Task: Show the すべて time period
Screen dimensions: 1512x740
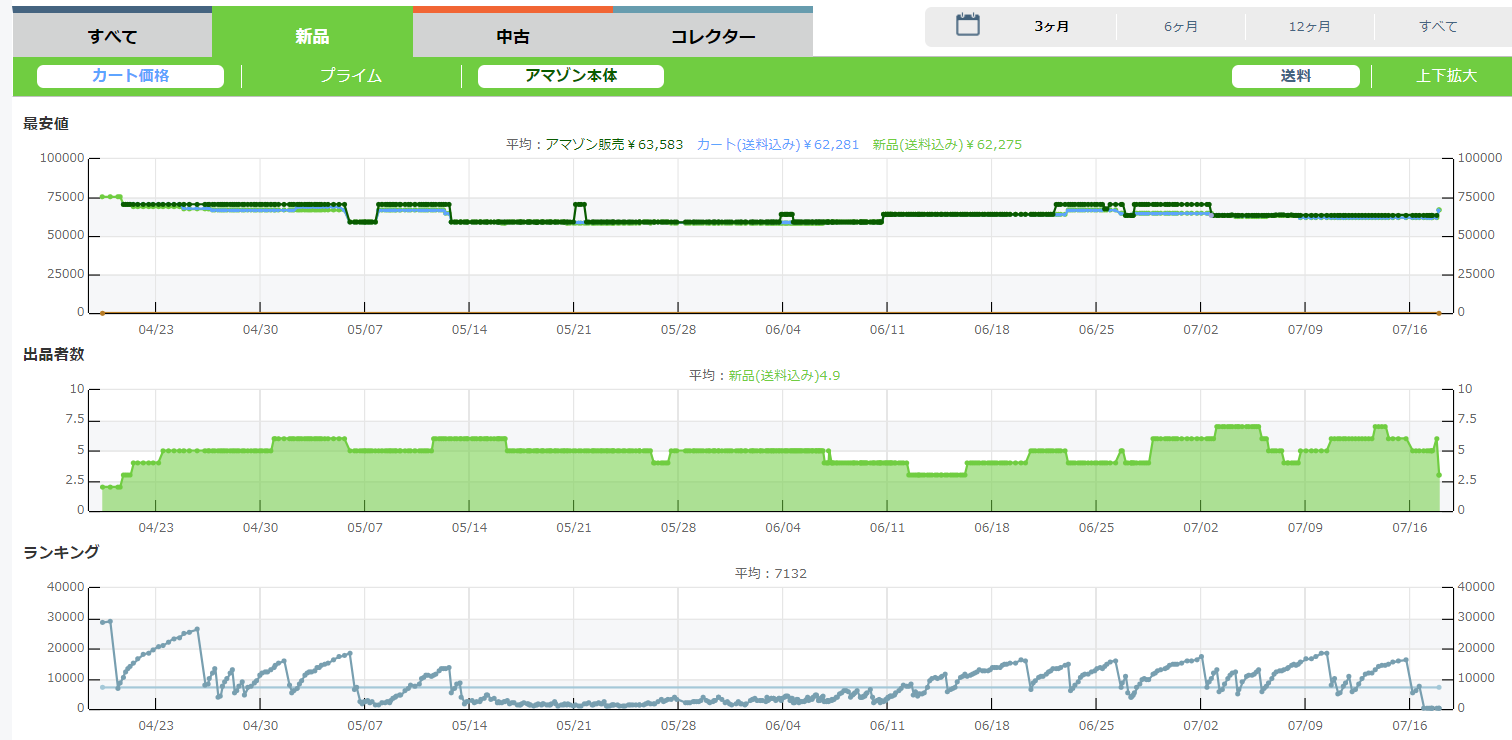Action: (x=1438, y=27)
